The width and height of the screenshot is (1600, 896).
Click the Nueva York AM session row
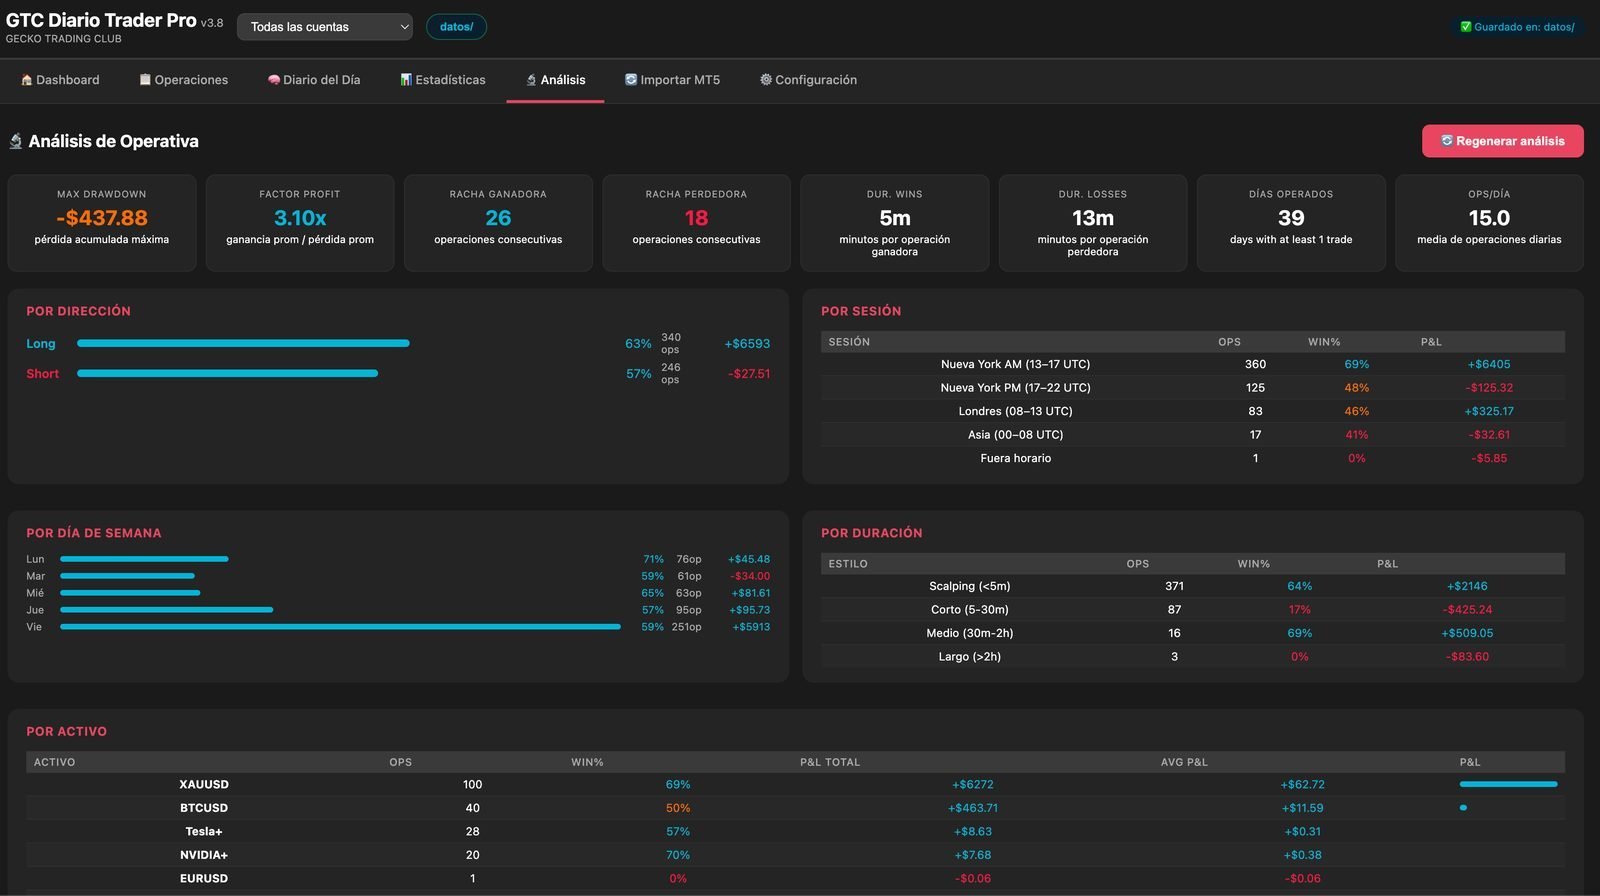coord(1193,364)
